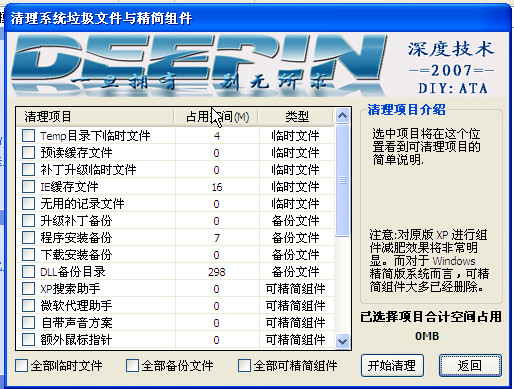514x389 pixels.
Task: Check the 微软代理助手 checkbox
Action: 28,306
